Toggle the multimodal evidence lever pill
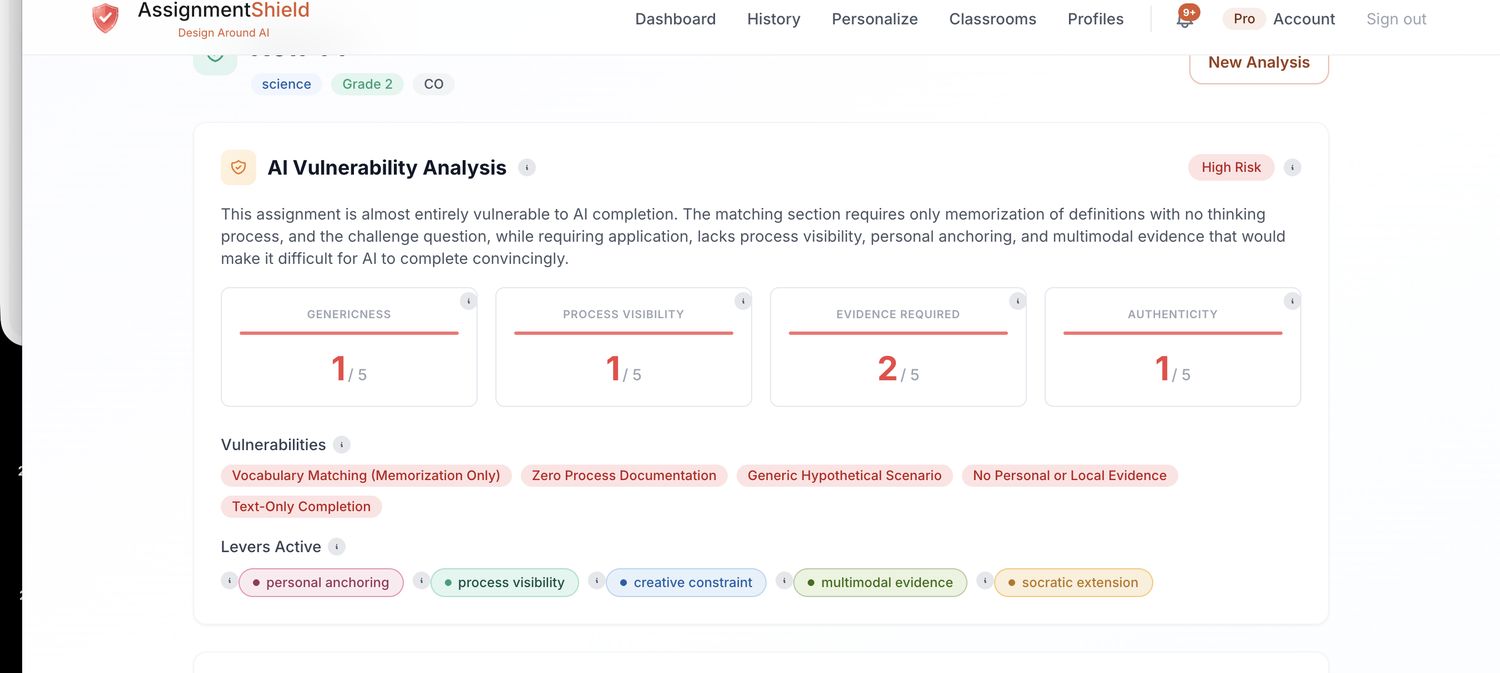 [880, 583]
